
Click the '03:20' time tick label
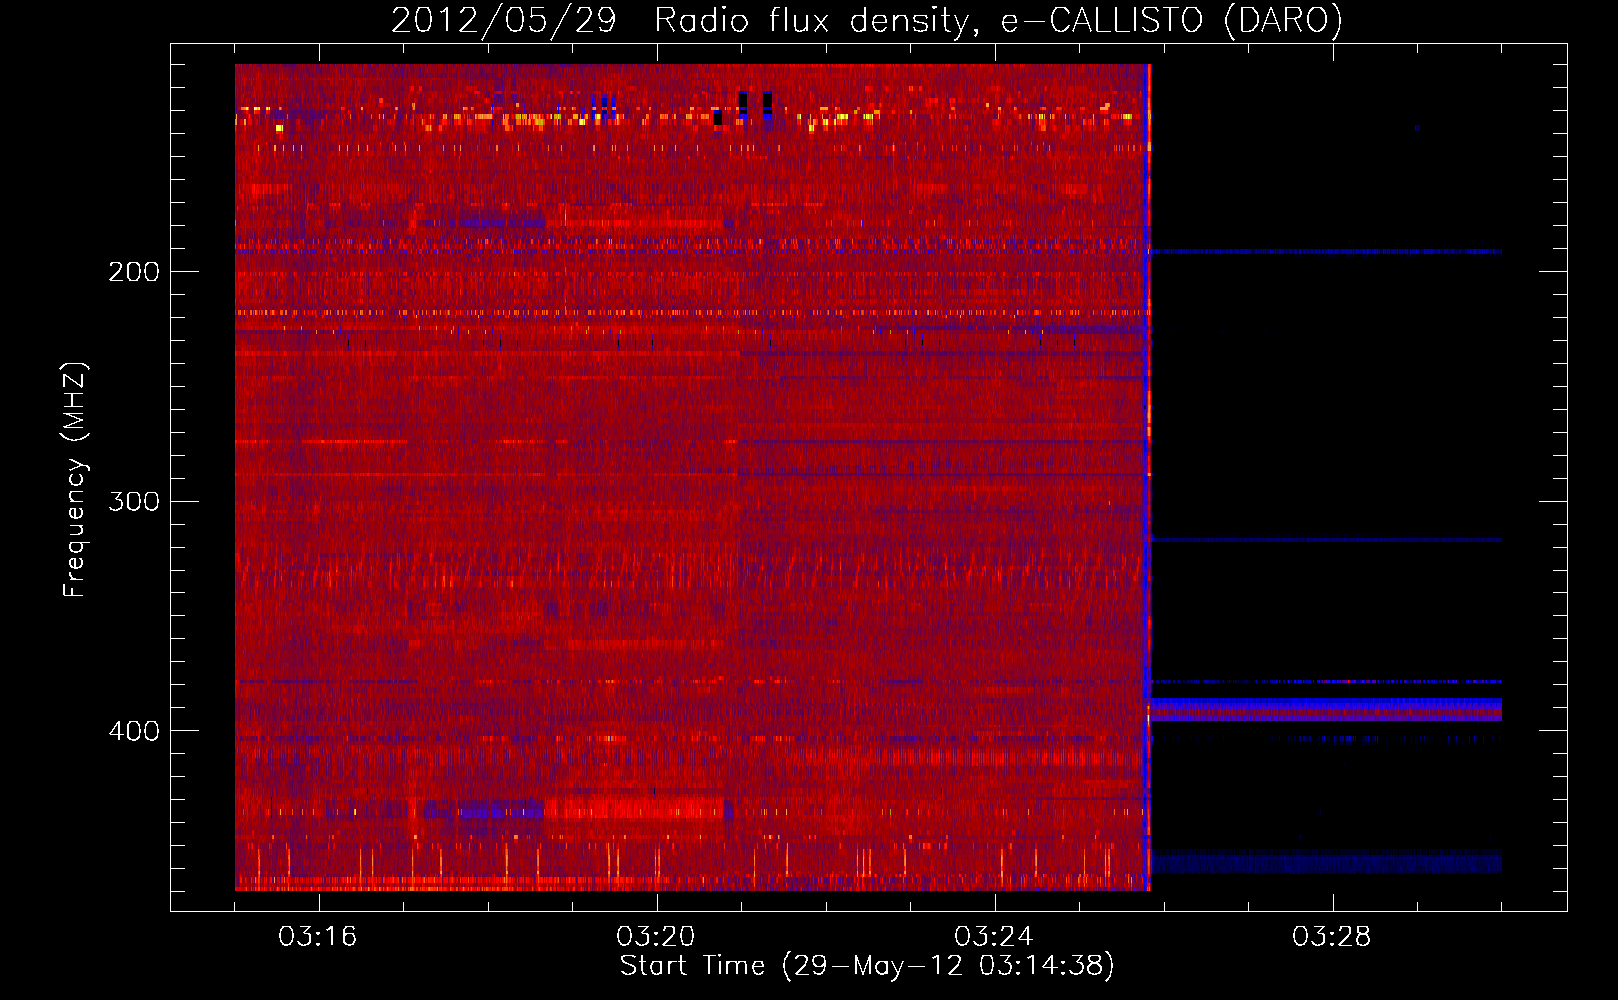coord(656,937)
